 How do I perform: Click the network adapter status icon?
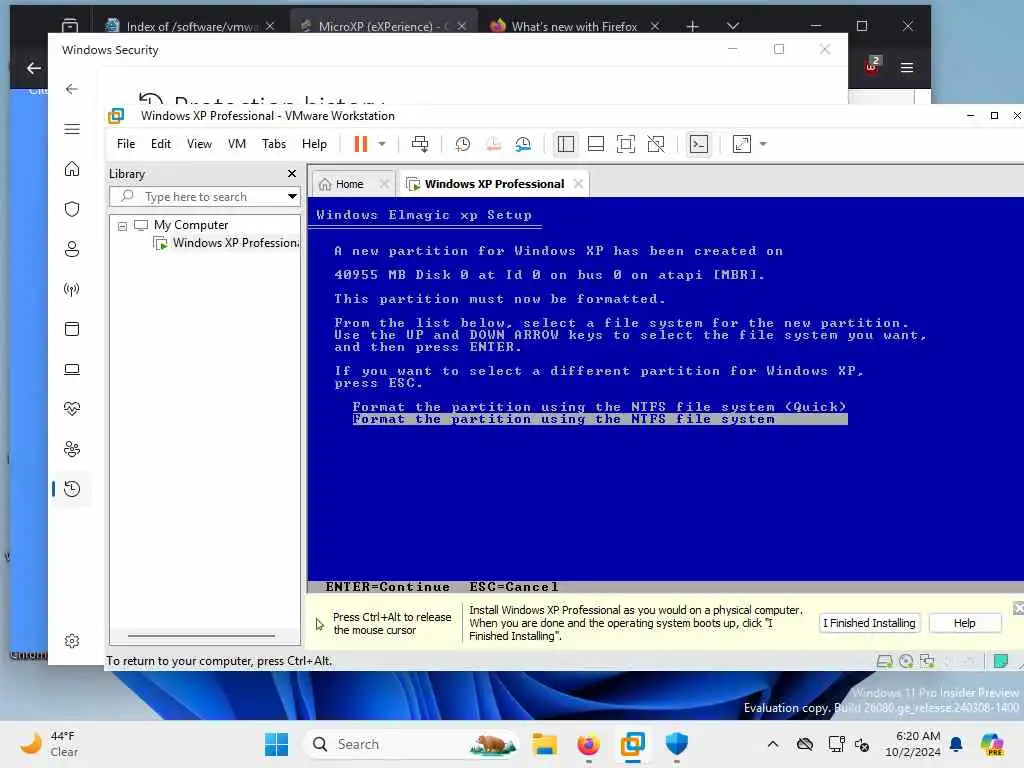click(x=927, y=661)
